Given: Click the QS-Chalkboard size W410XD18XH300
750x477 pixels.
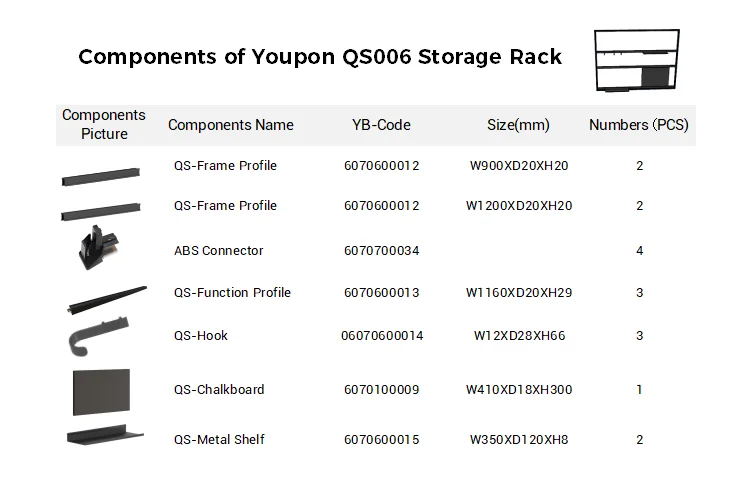Looking at the screenshot, I should click(x=519, y=389).
